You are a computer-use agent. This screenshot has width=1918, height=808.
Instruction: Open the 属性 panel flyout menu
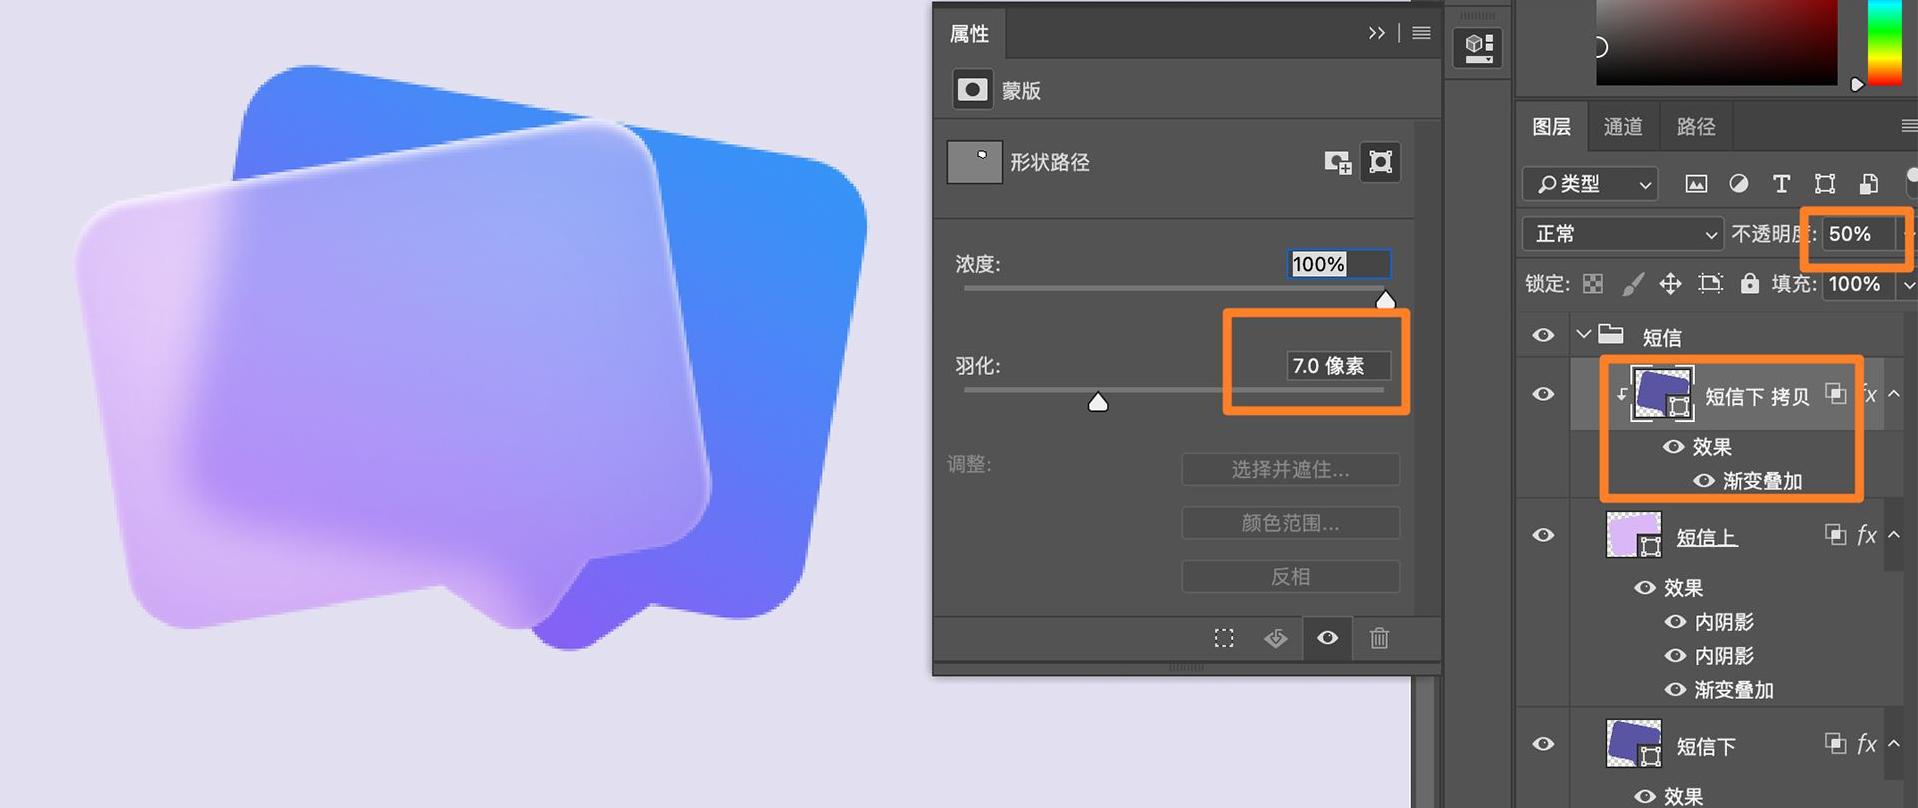click(x=1421, y=33)
